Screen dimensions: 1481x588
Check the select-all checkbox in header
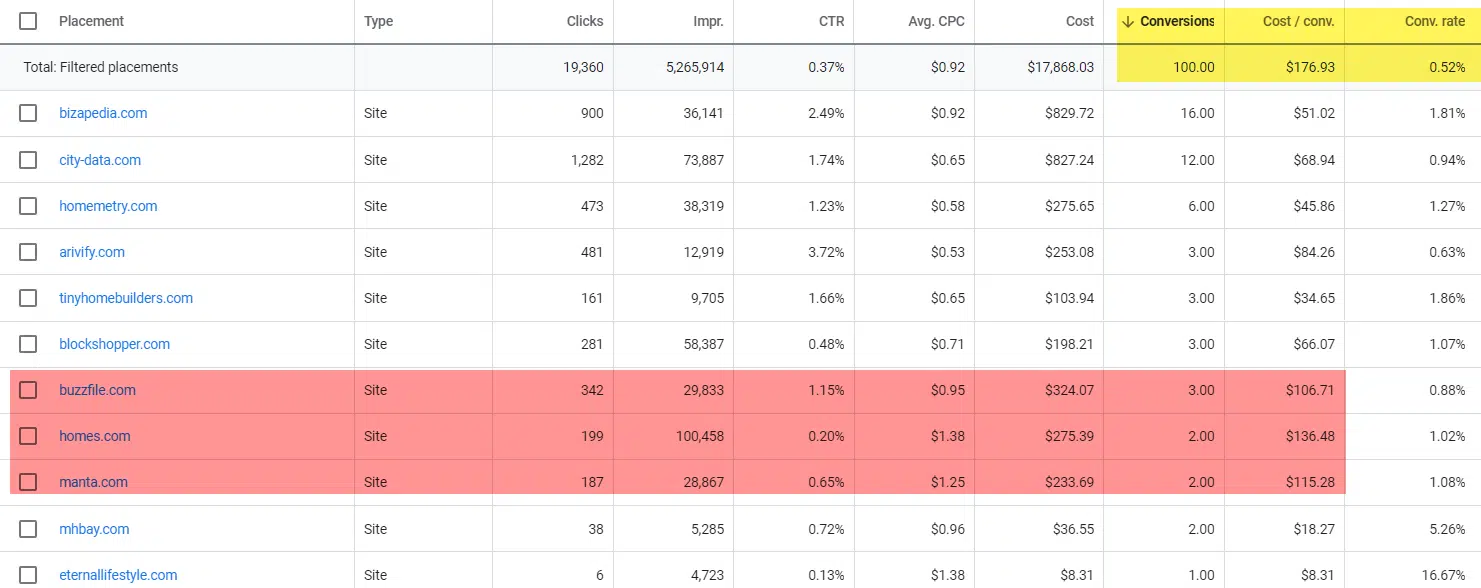coord(28,21)
